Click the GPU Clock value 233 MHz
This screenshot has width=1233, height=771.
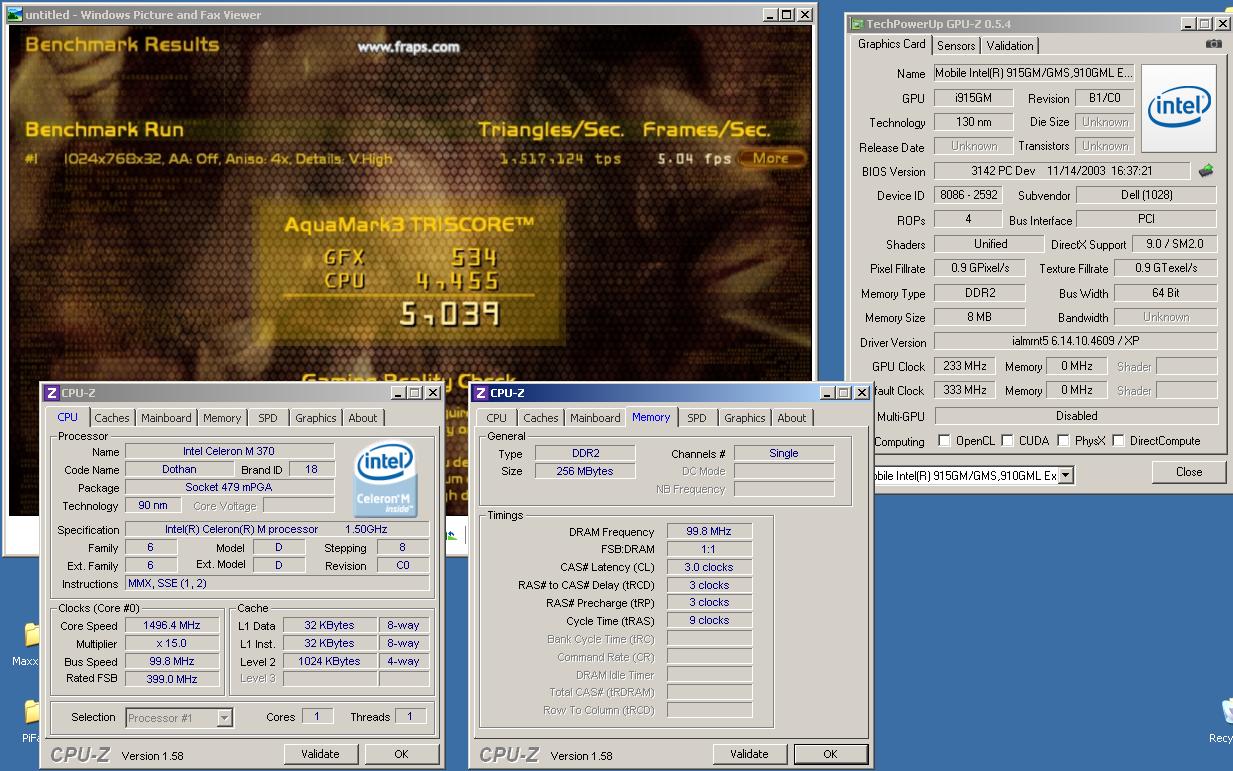[965, 366]
